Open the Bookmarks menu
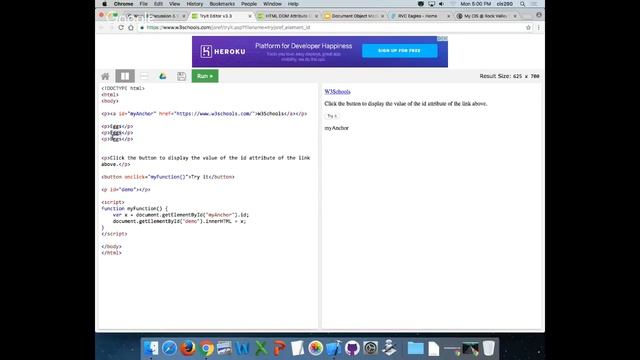The height and width of the screenshot is (360, 640). [x=222, y=4]
